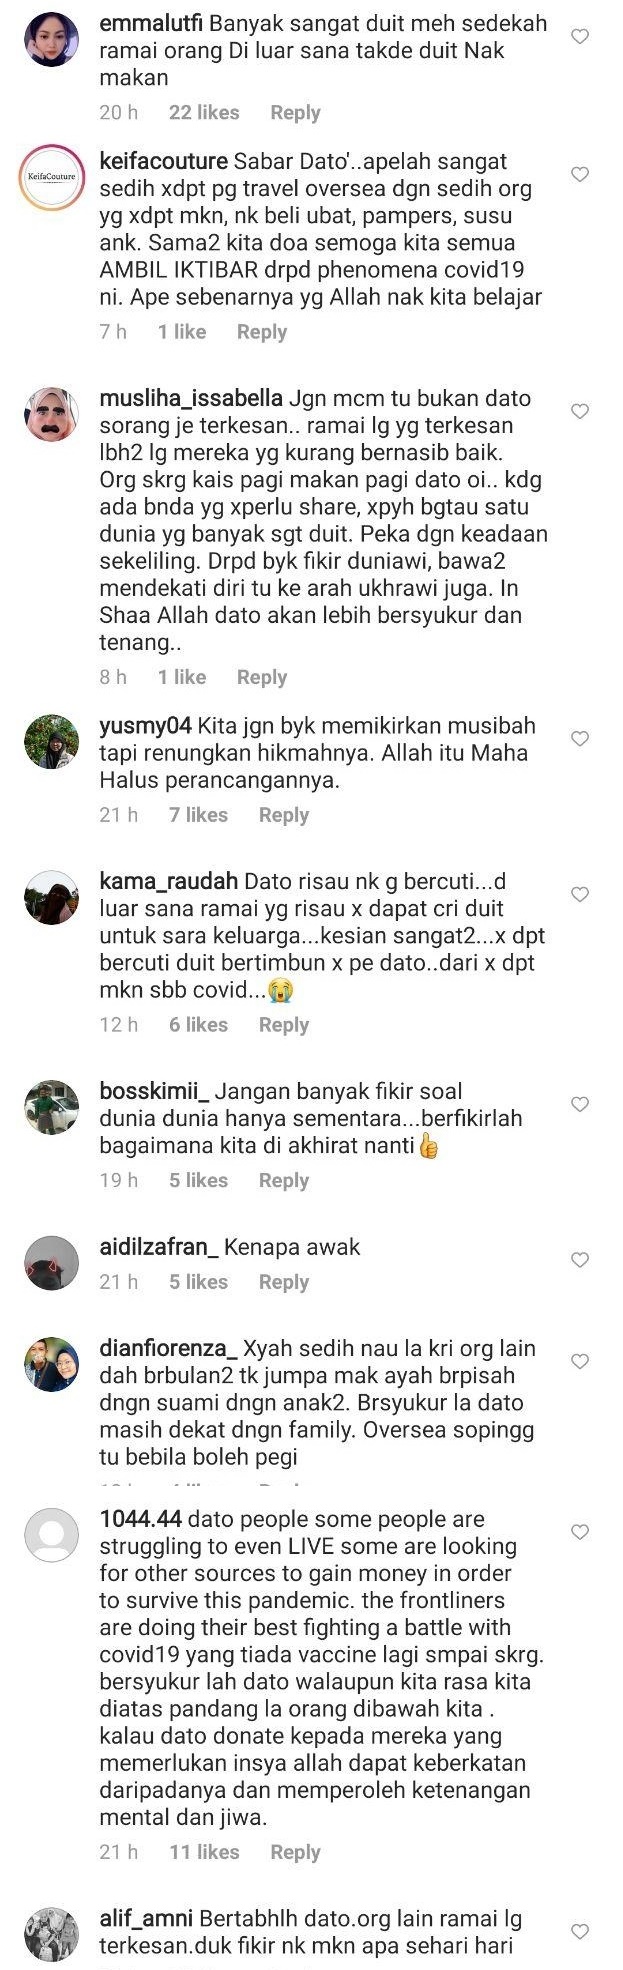Like kama_raudah's comment
Viewport: 623px width, 1970px height.
(x=579, y=895)
